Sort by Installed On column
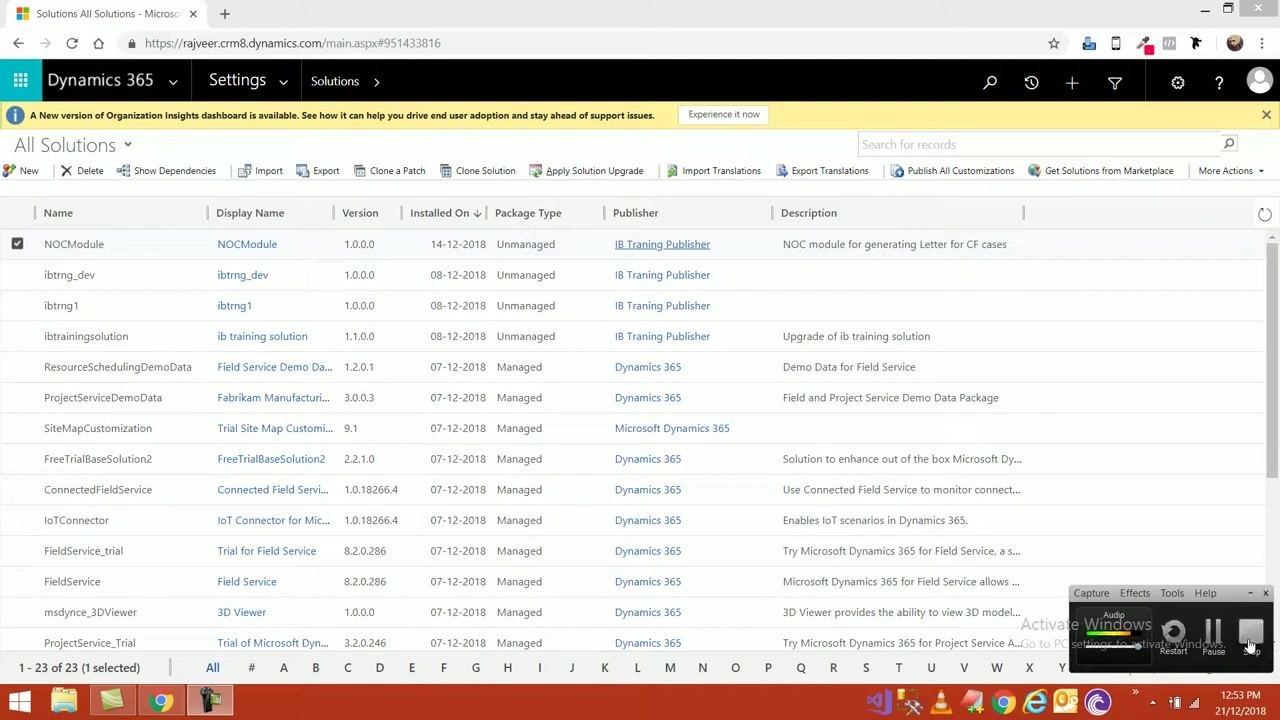The width and height of the screenshot is (1280, 720). [446, 213]
